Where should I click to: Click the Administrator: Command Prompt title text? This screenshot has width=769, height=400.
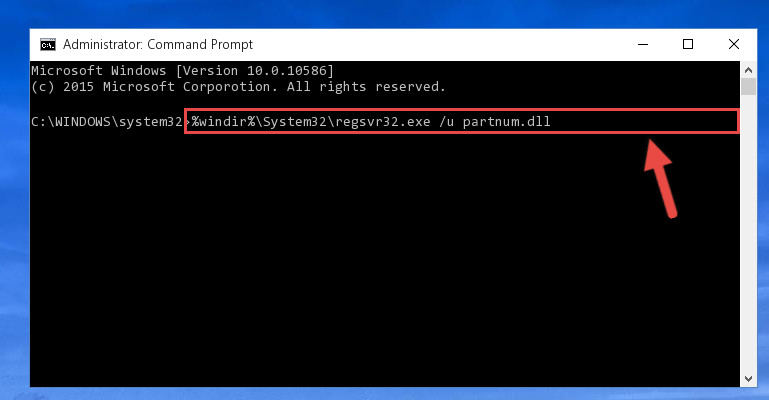158,45
